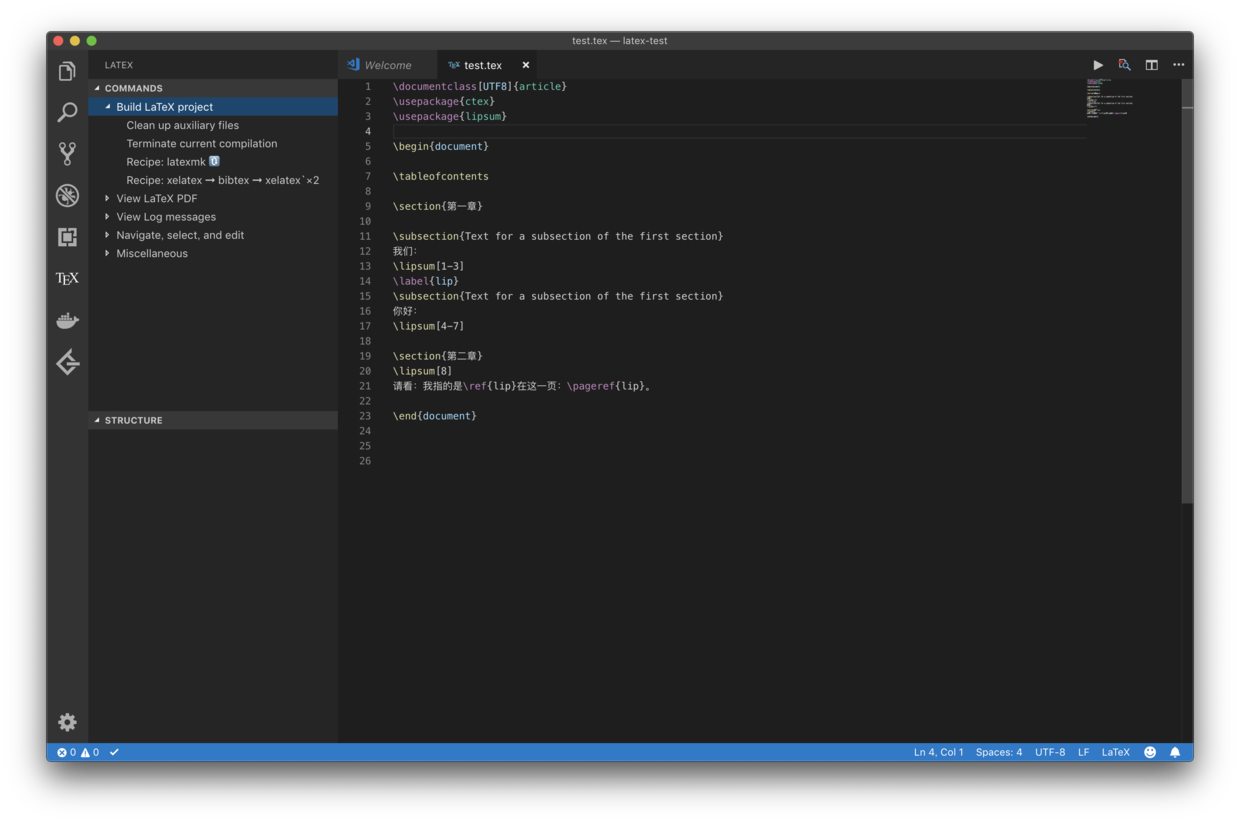Open the LaTeX Workshop TEX sidebar icon

tap(66, 278)
